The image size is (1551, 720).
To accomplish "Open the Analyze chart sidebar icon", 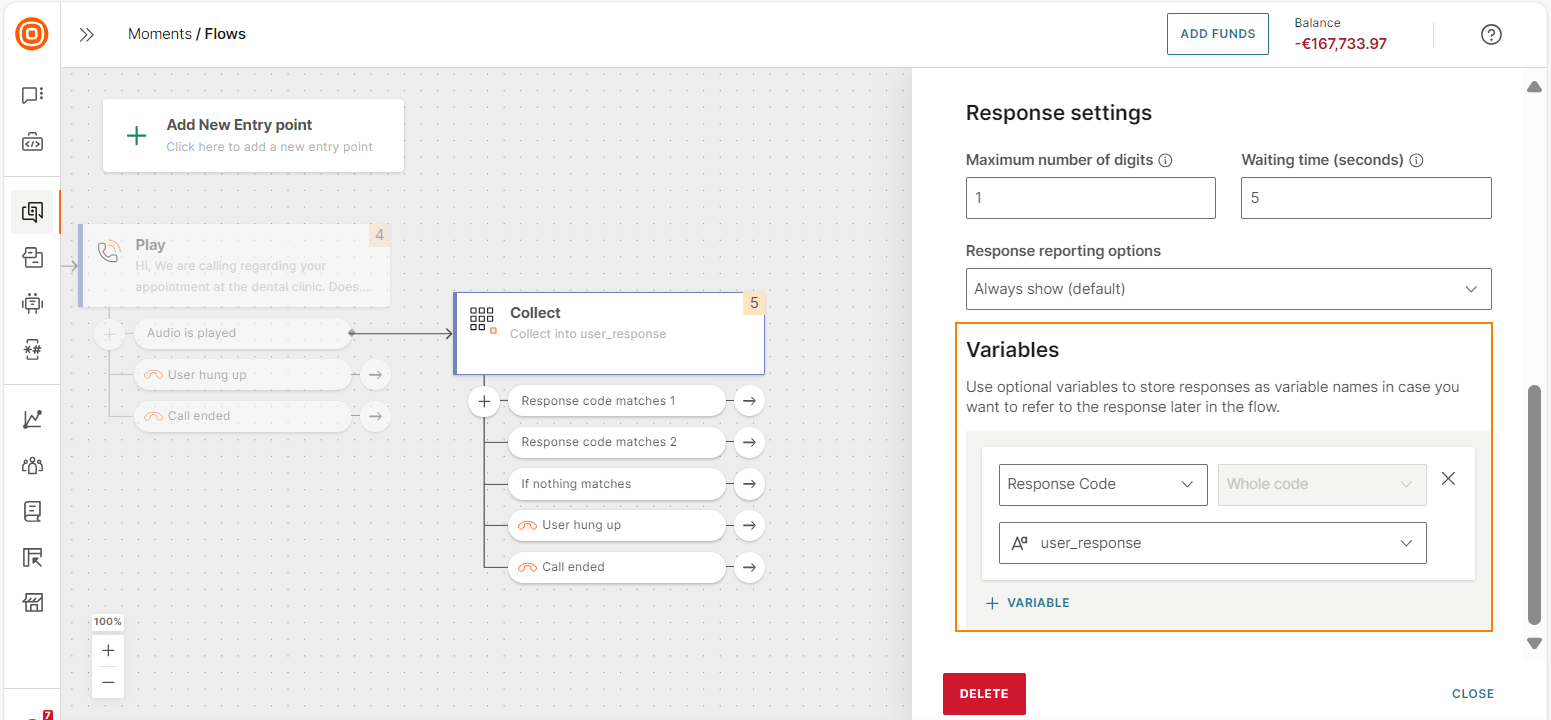I will click(32, 420).
